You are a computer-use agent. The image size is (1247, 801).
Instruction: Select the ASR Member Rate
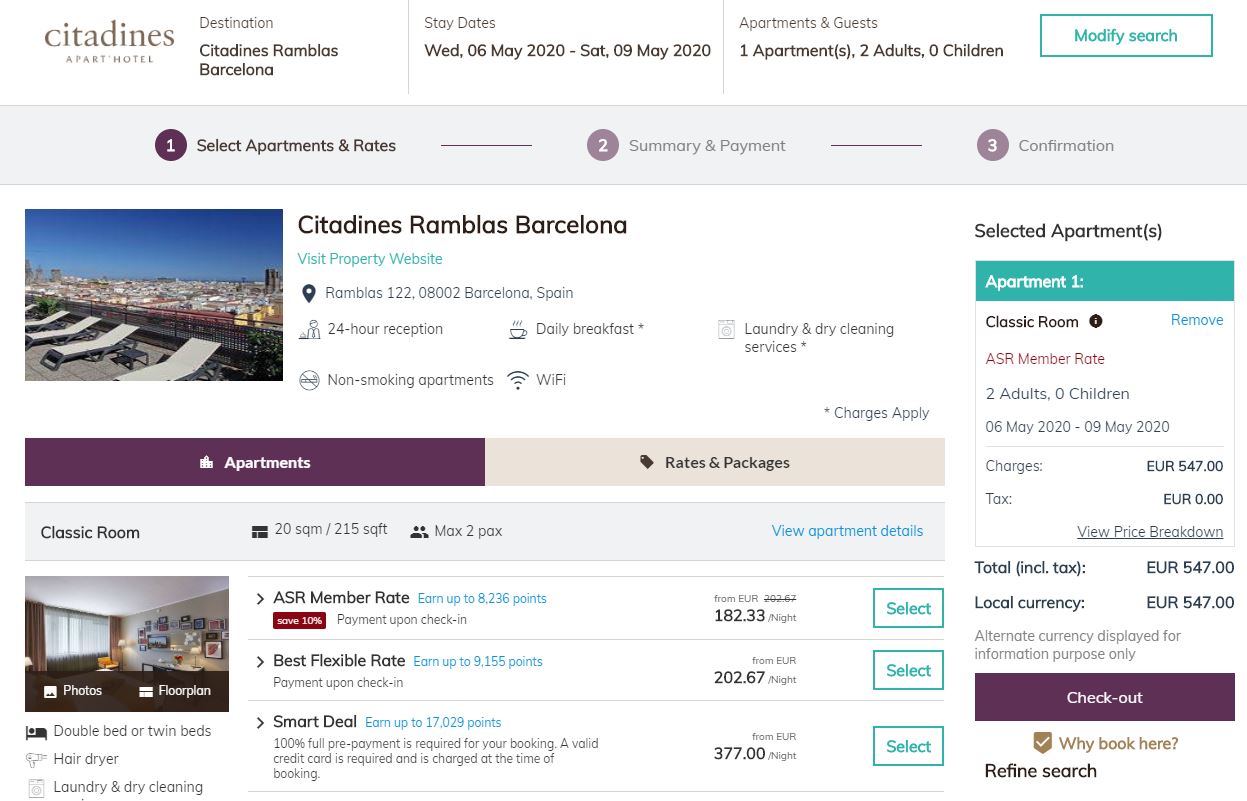click(x=908, y=608)
